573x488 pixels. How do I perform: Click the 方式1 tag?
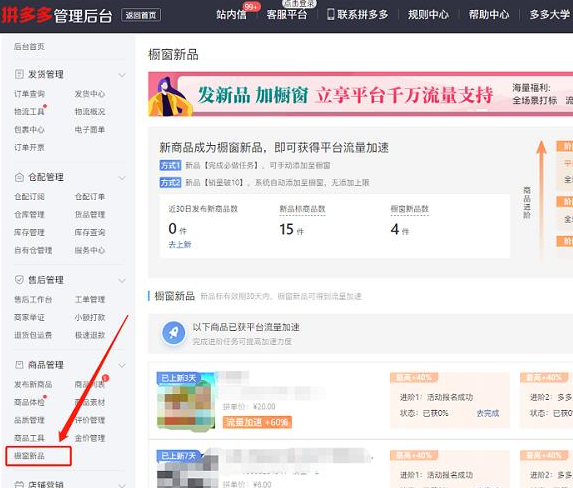(170, 165)
